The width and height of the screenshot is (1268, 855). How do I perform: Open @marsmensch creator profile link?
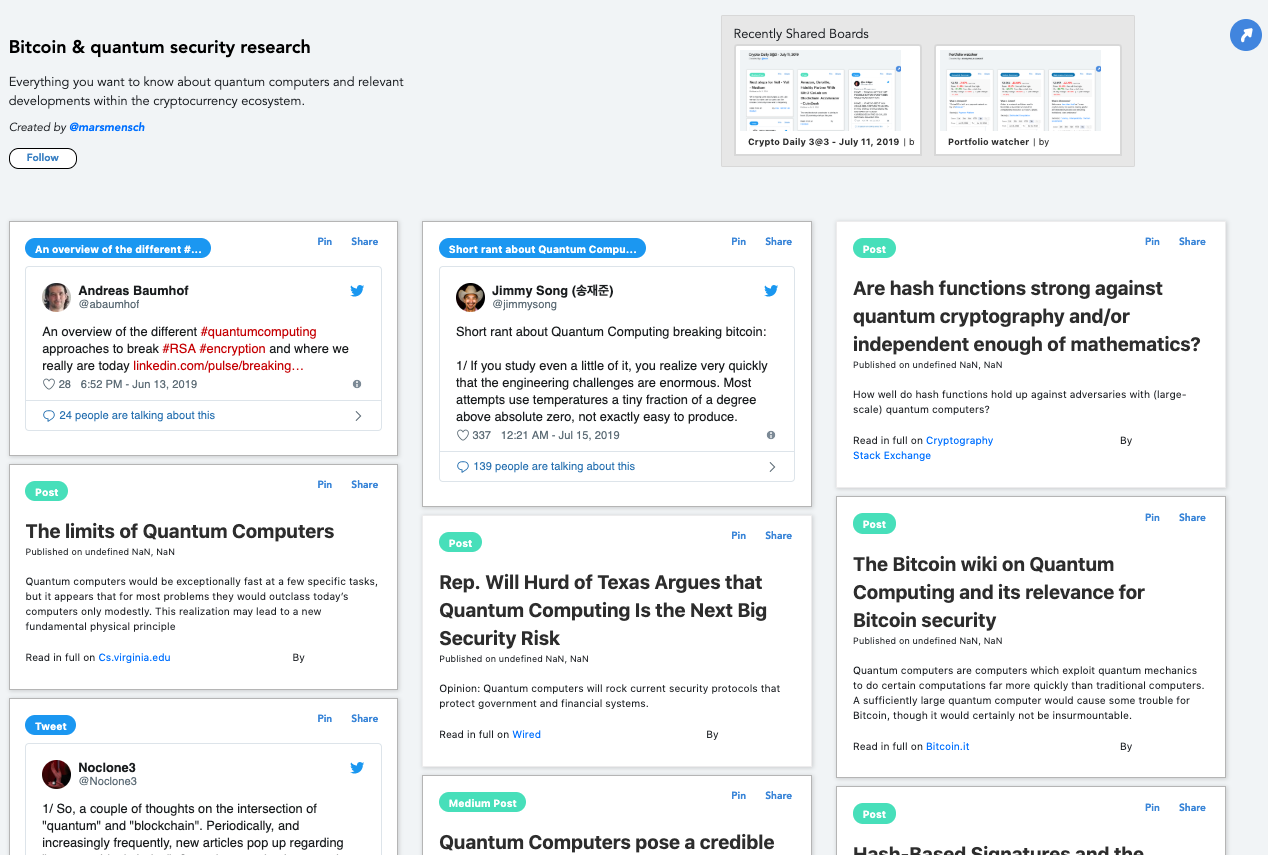click(x=106, y=128)
